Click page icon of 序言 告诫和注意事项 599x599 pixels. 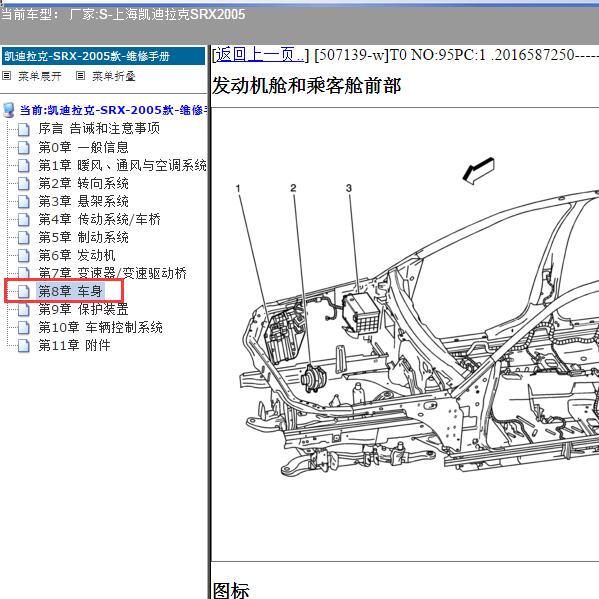click(24, 129)
